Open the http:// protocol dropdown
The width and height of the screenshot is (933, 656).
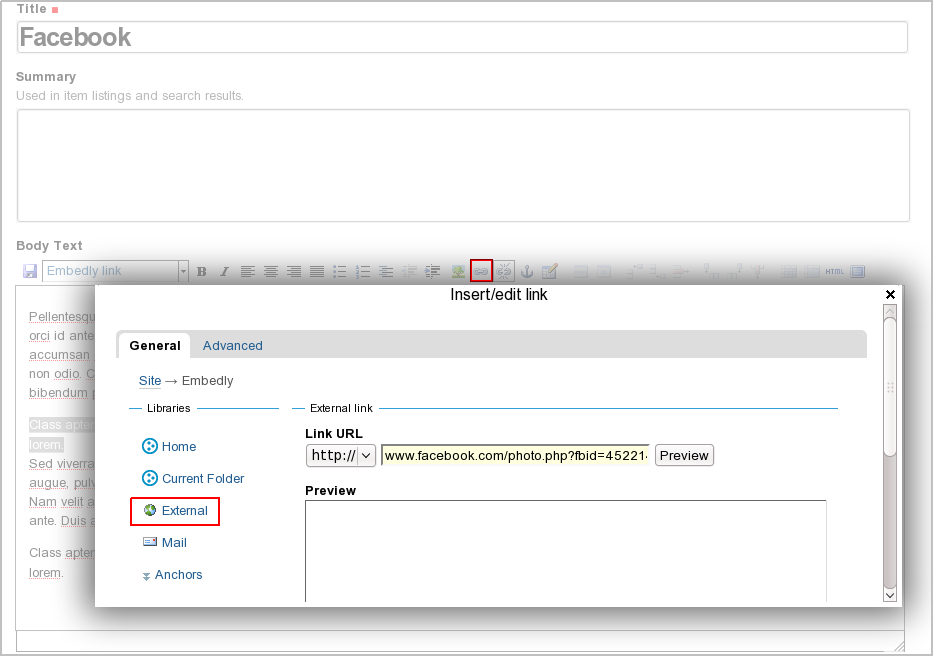(x=340, y=455)
